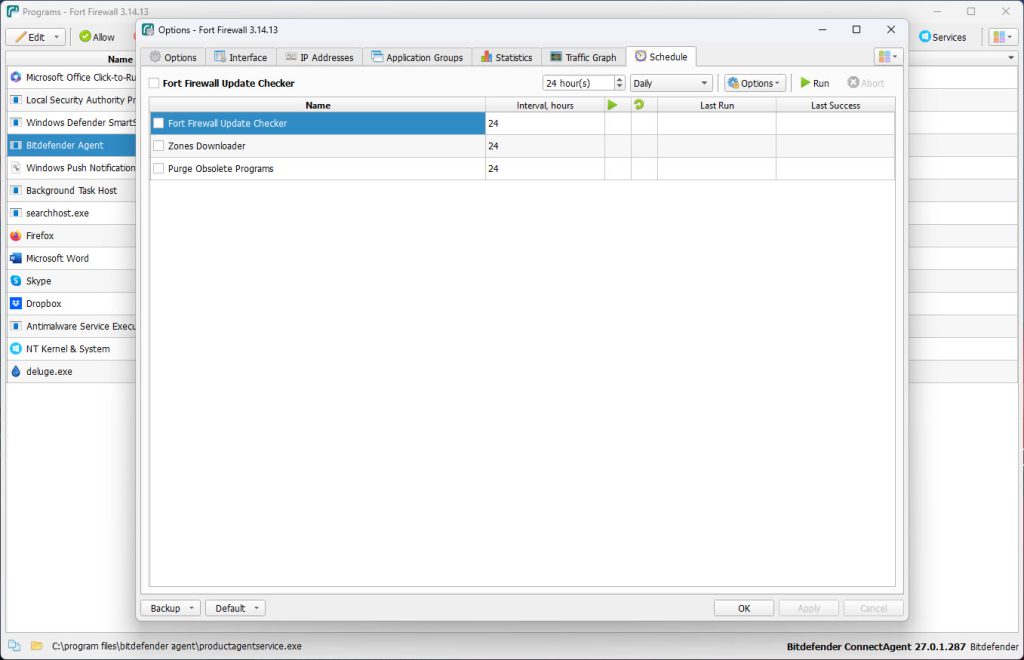Viewport: 1024px width, 660px height.
Task: Select the searchhost.exe program icon
Action: point(16,213)
